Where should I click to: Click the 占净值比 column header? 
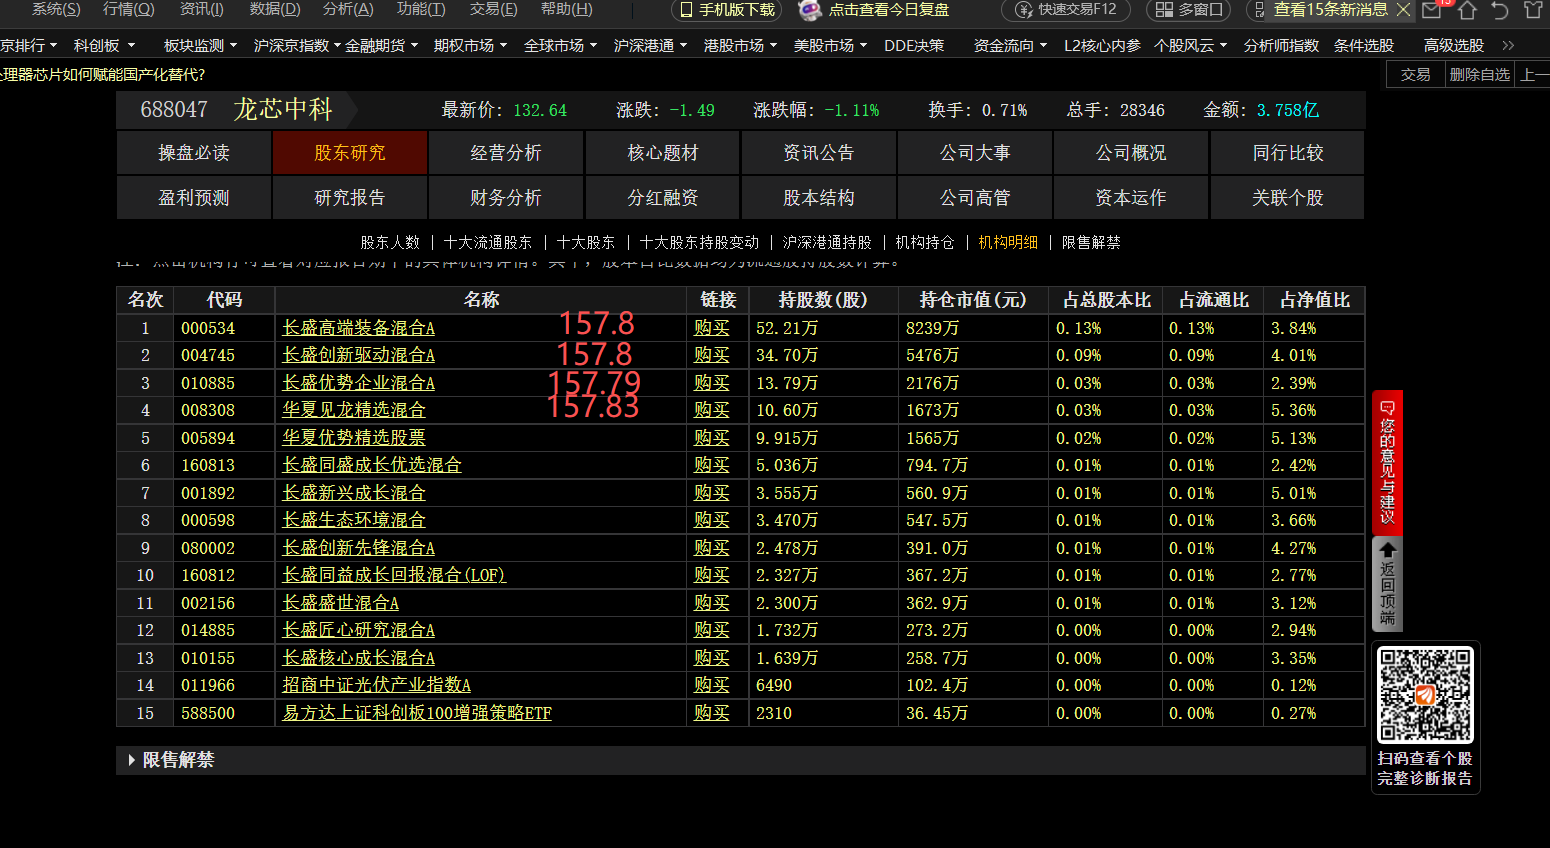click(1314, 300)
